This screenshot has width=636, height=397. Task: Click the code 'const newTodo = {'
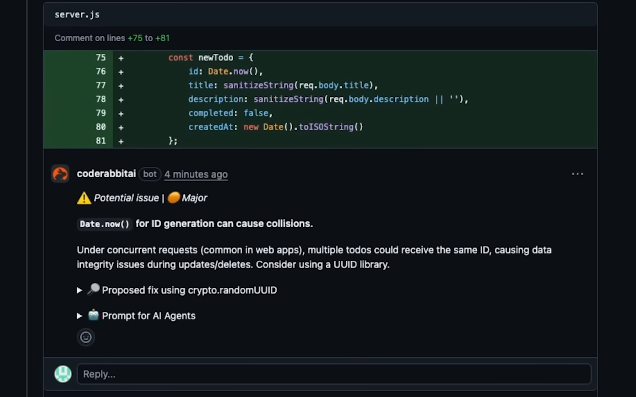pyautogui.click(x=211, y=58)
